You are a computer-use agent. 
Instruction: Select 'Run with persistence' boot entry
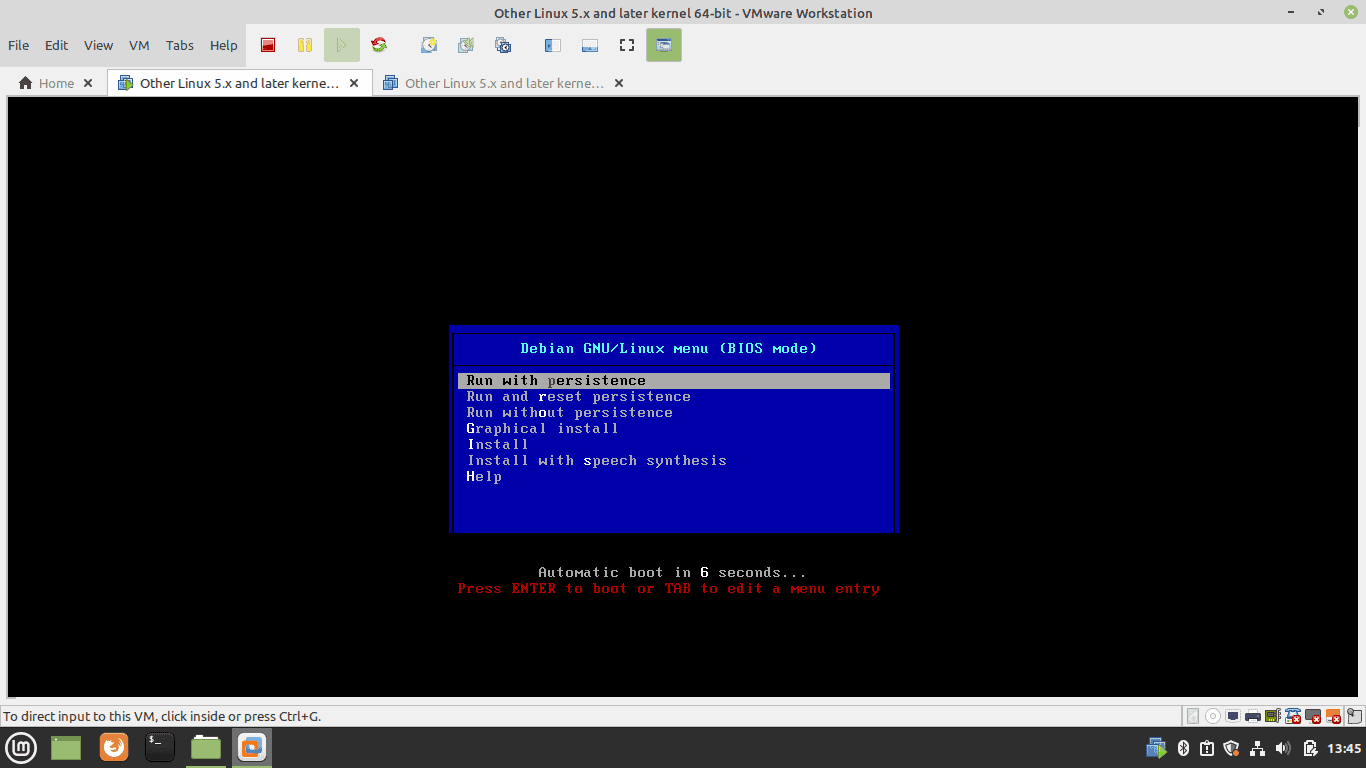tap(674, 381)
